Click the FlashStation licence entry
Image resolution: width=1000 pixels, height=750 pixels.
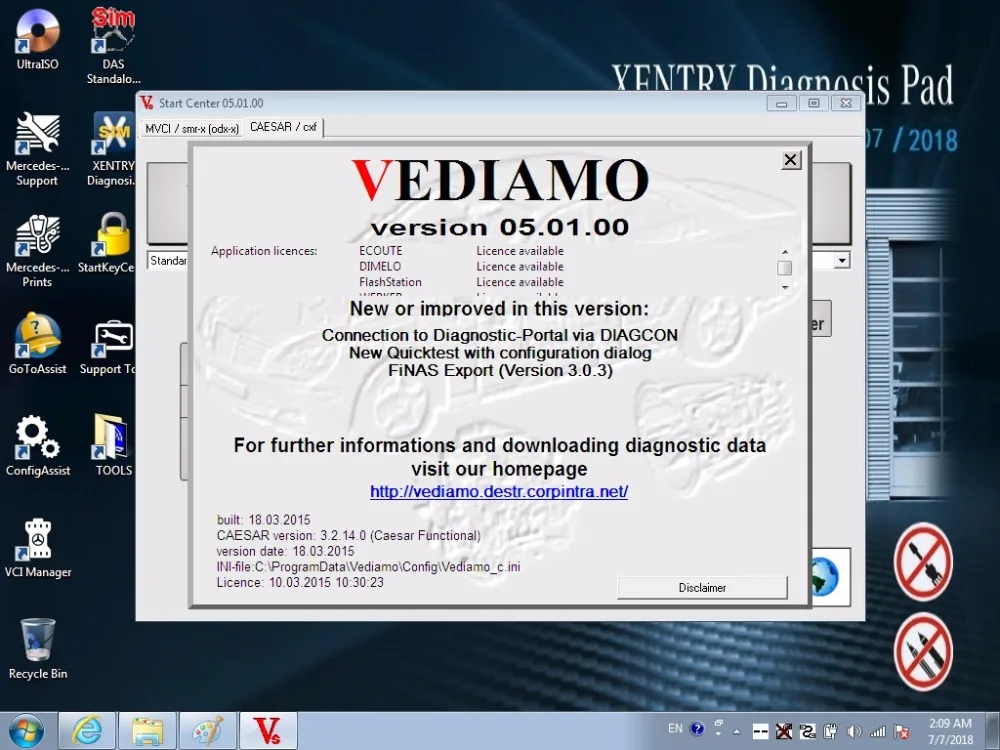click(x=390, y=282)
